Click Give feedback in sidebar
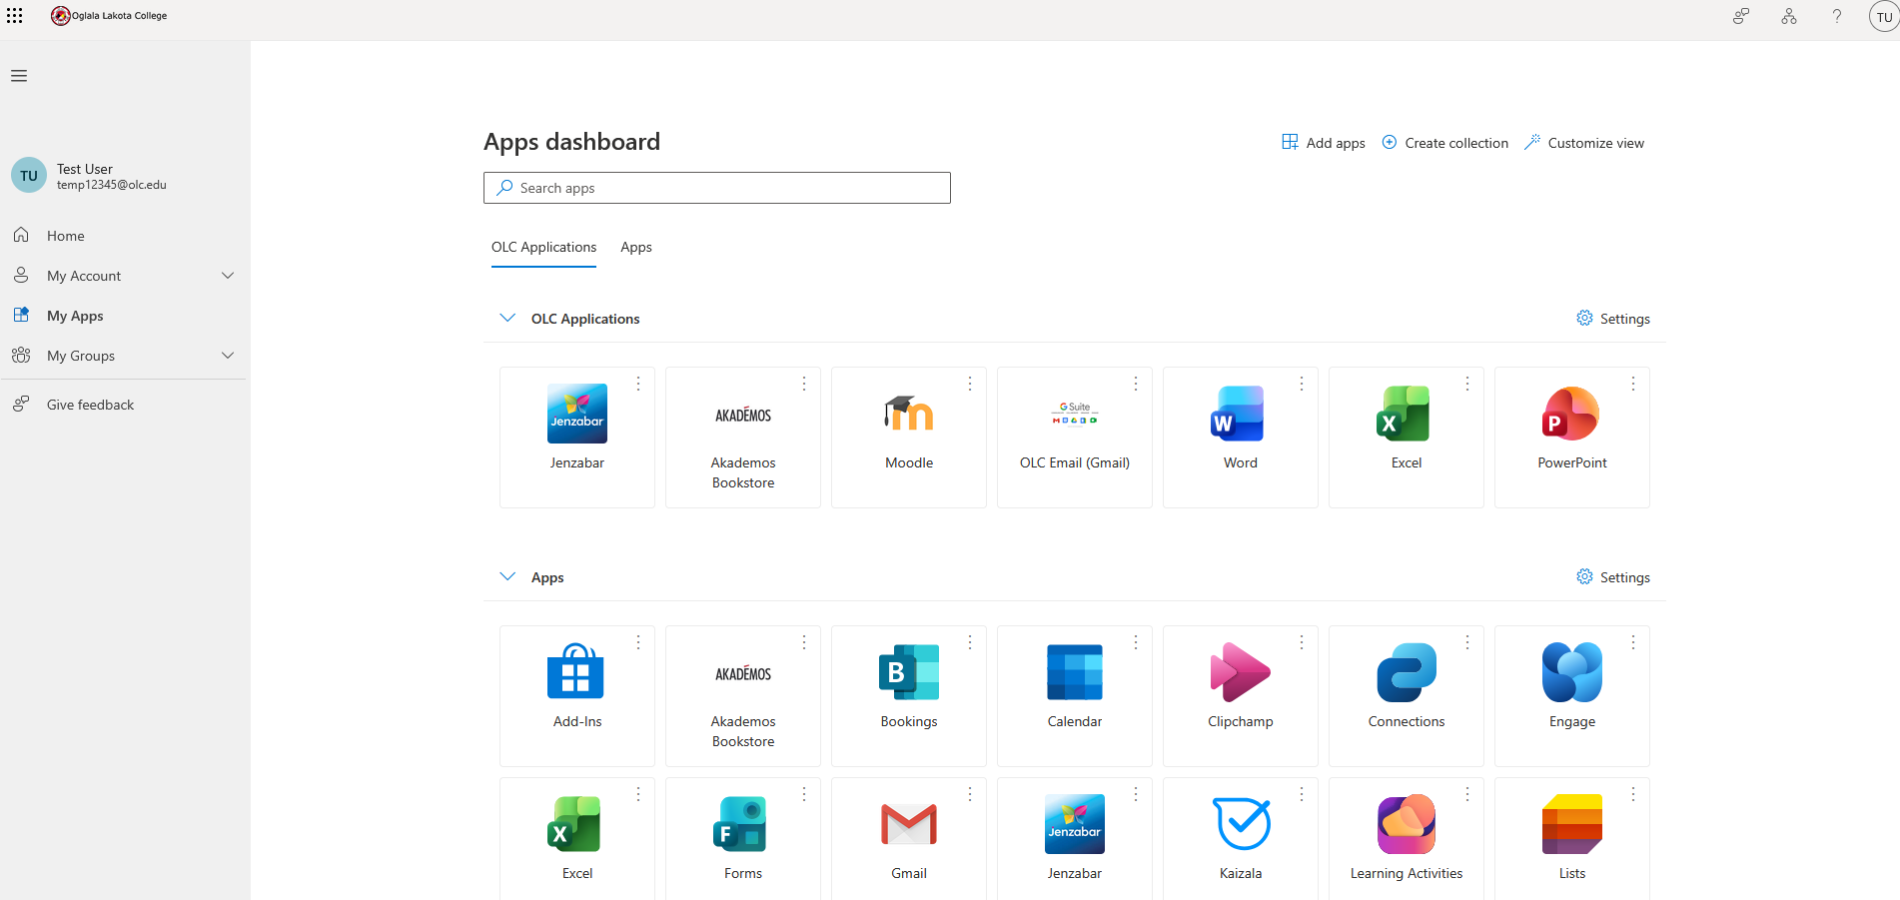The height and width of the screenshot is (900, 1900). (x=124, y=405)
